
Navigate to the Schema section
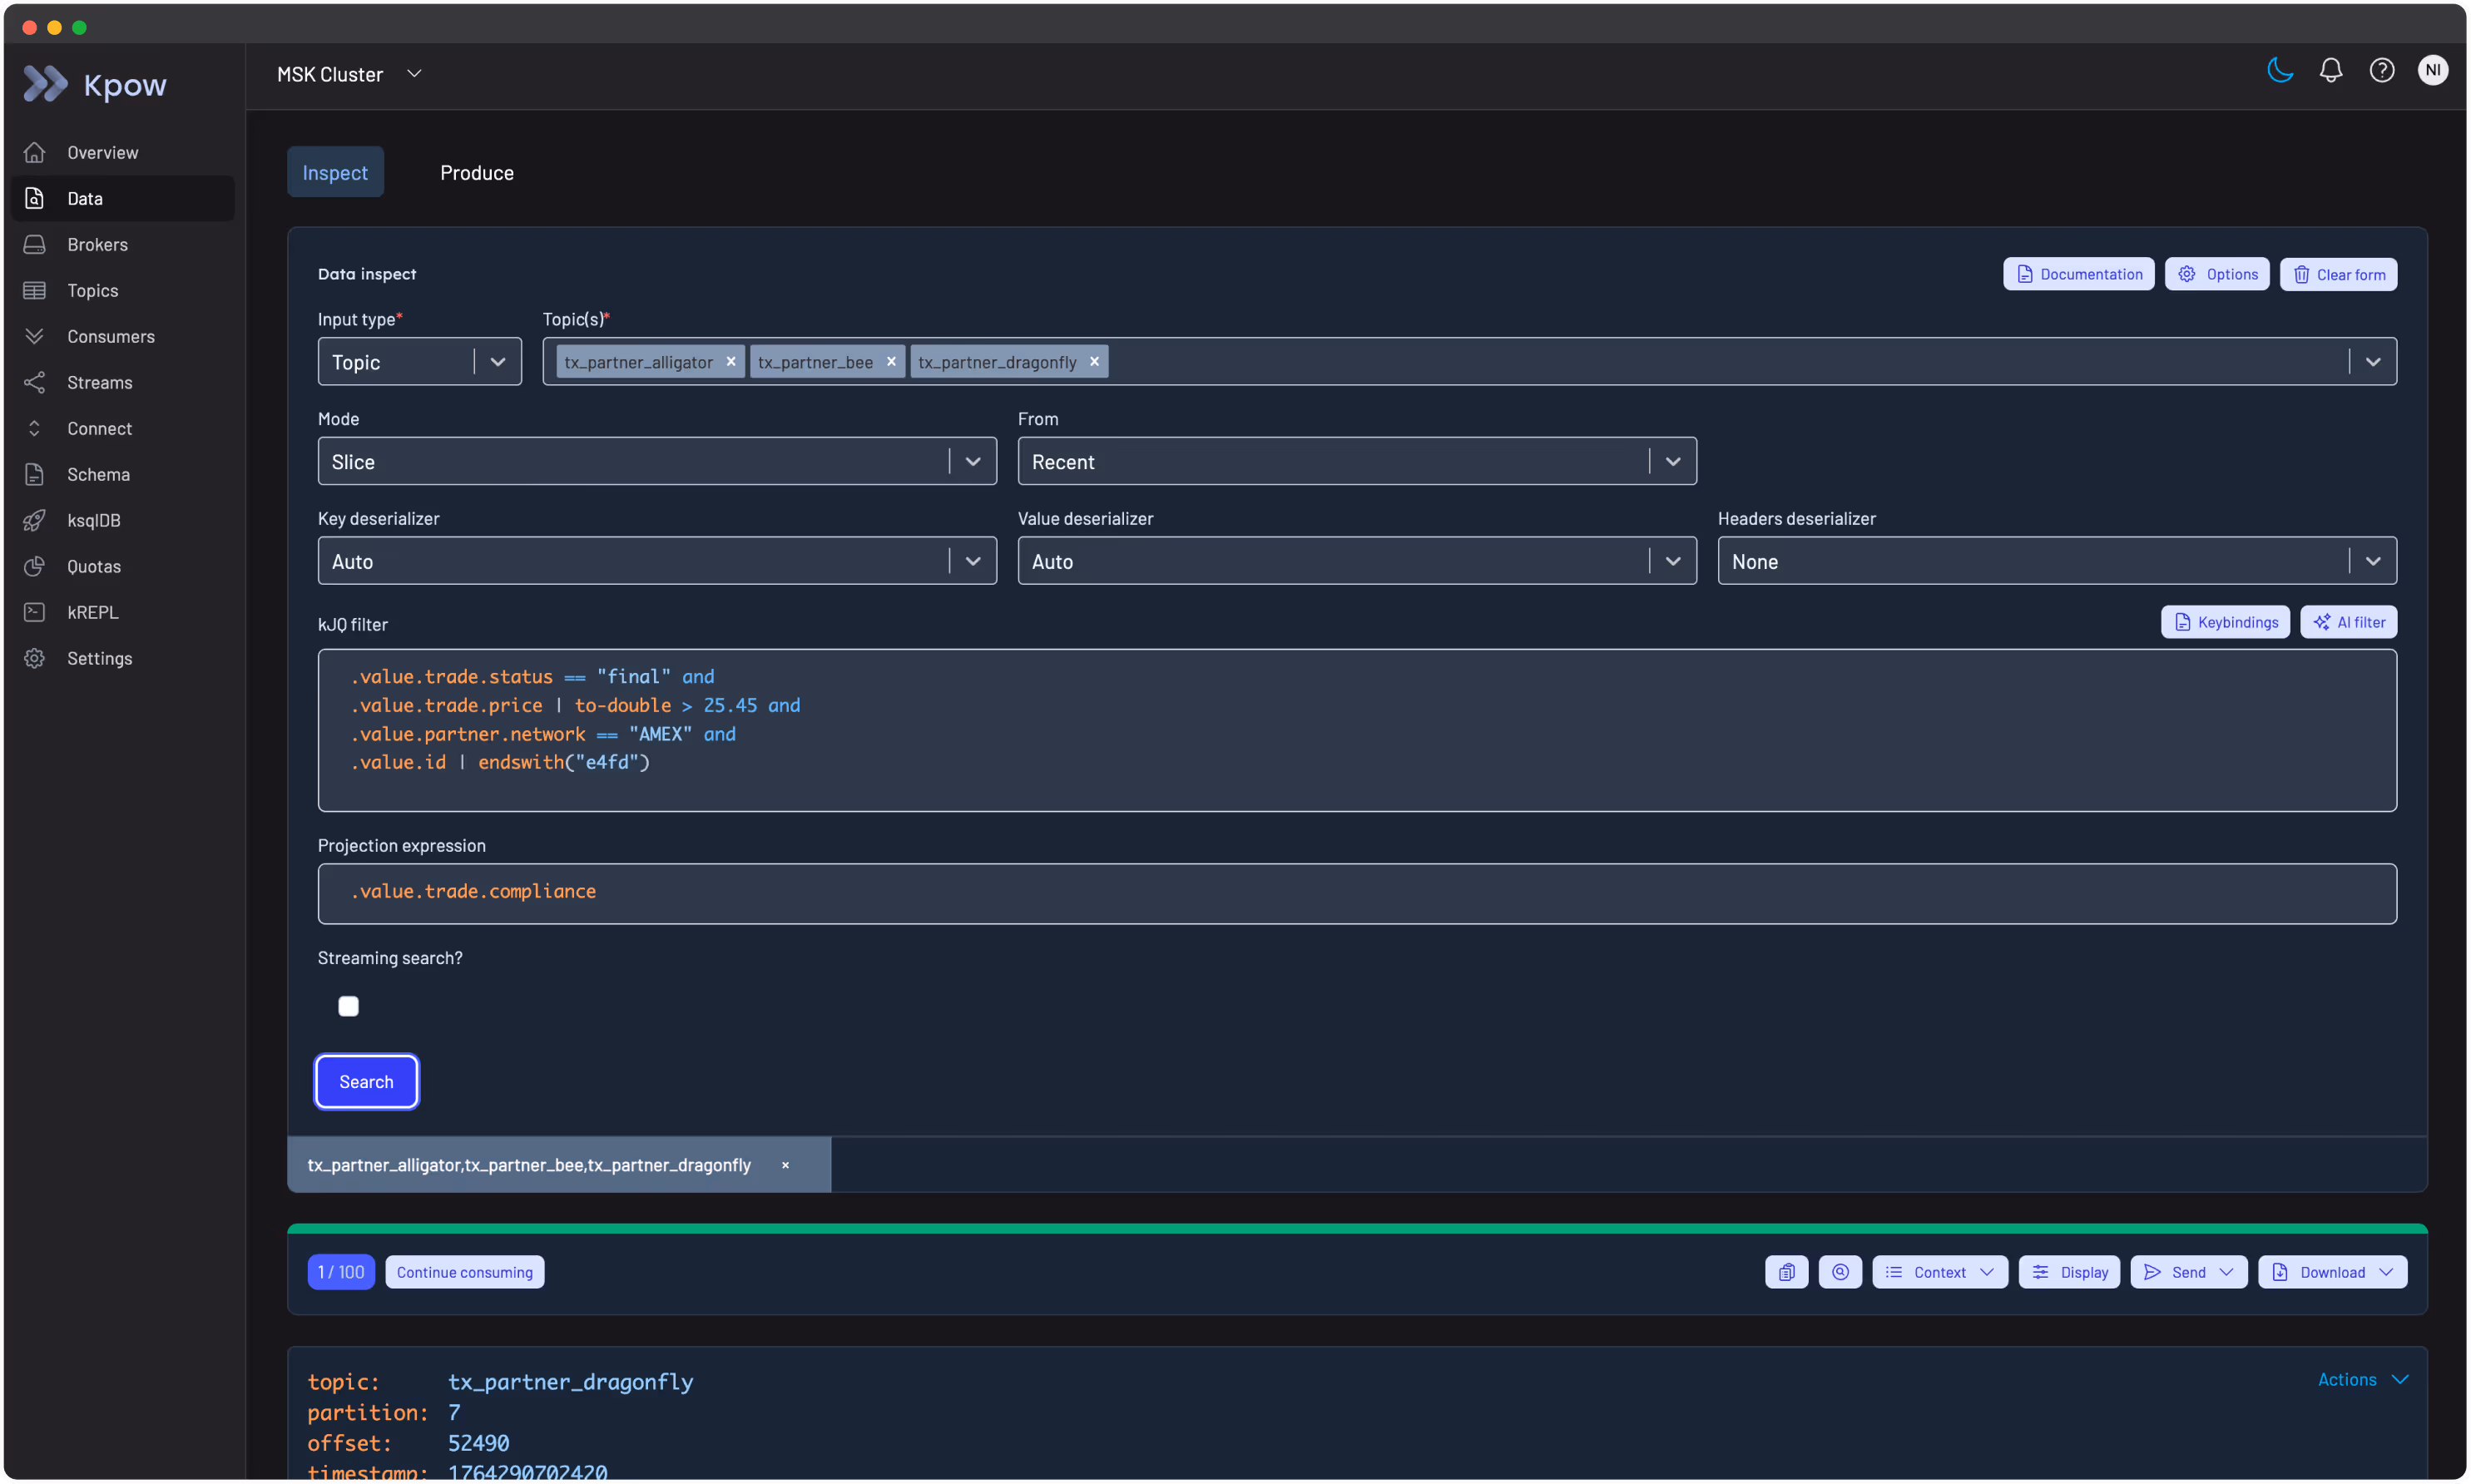pyautogui.click(x=99, y=474)
